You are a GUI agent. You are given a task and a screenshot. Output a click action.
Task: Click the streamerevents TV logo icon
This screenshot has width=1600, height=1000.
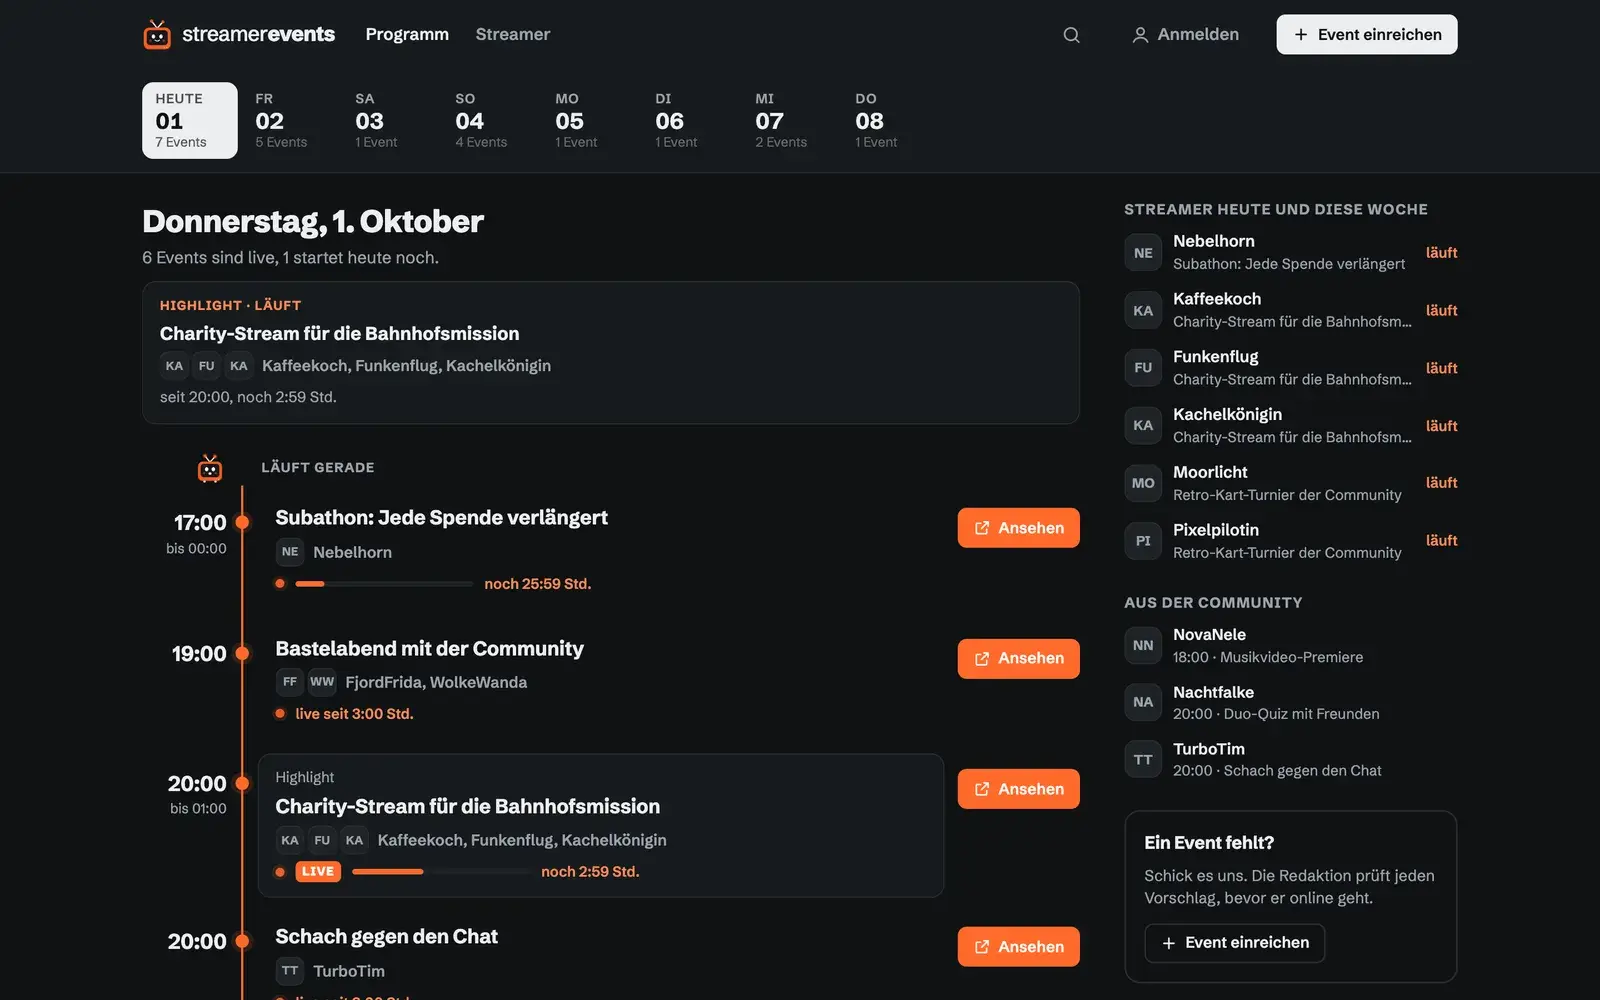click(157, 34)
